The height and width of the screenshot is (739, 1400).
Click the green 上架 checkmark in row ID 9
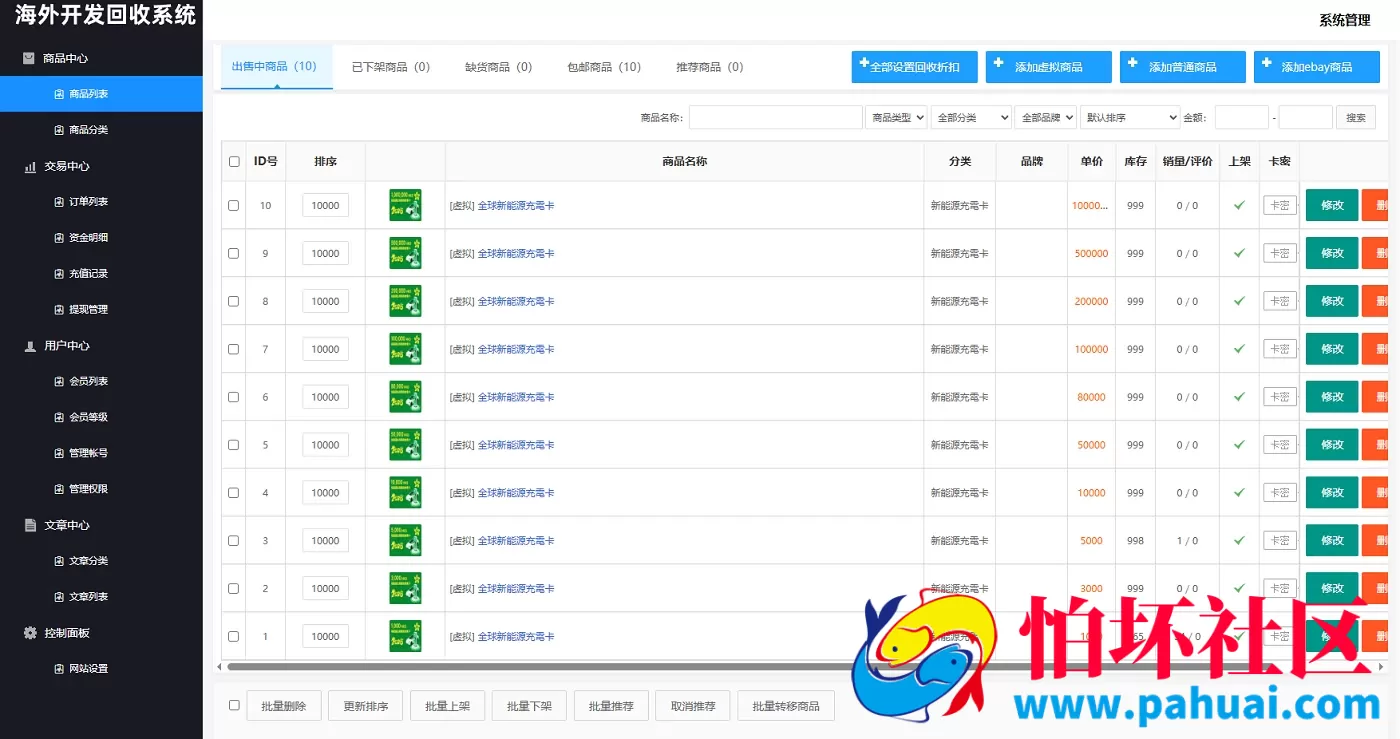(x=1239, y=253)
